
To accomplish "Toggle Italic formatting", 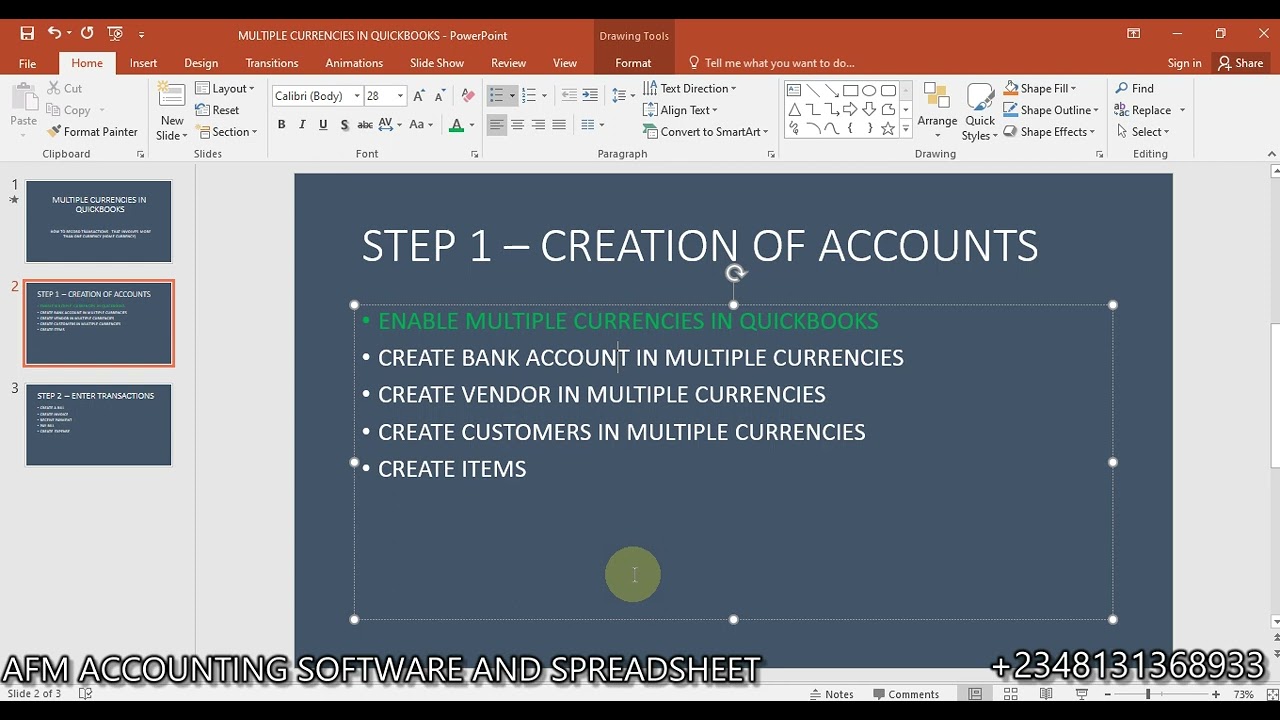I will point(302,125).
